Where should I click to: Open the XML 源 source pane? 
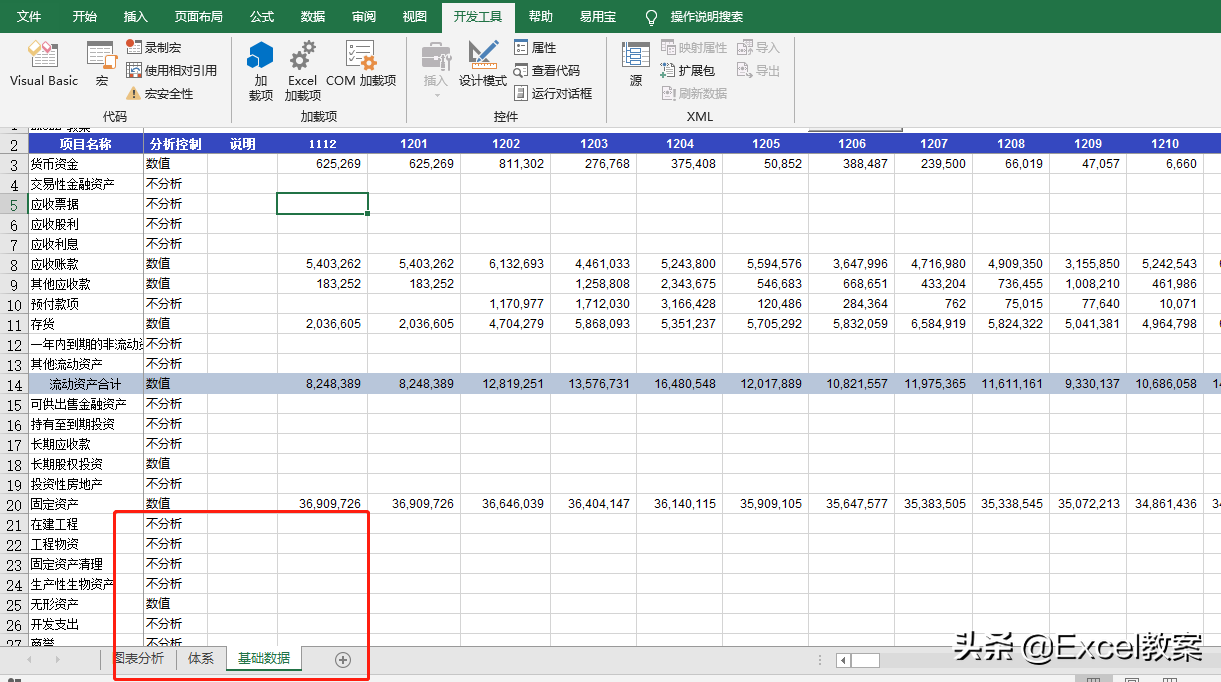tap(636, 64)
